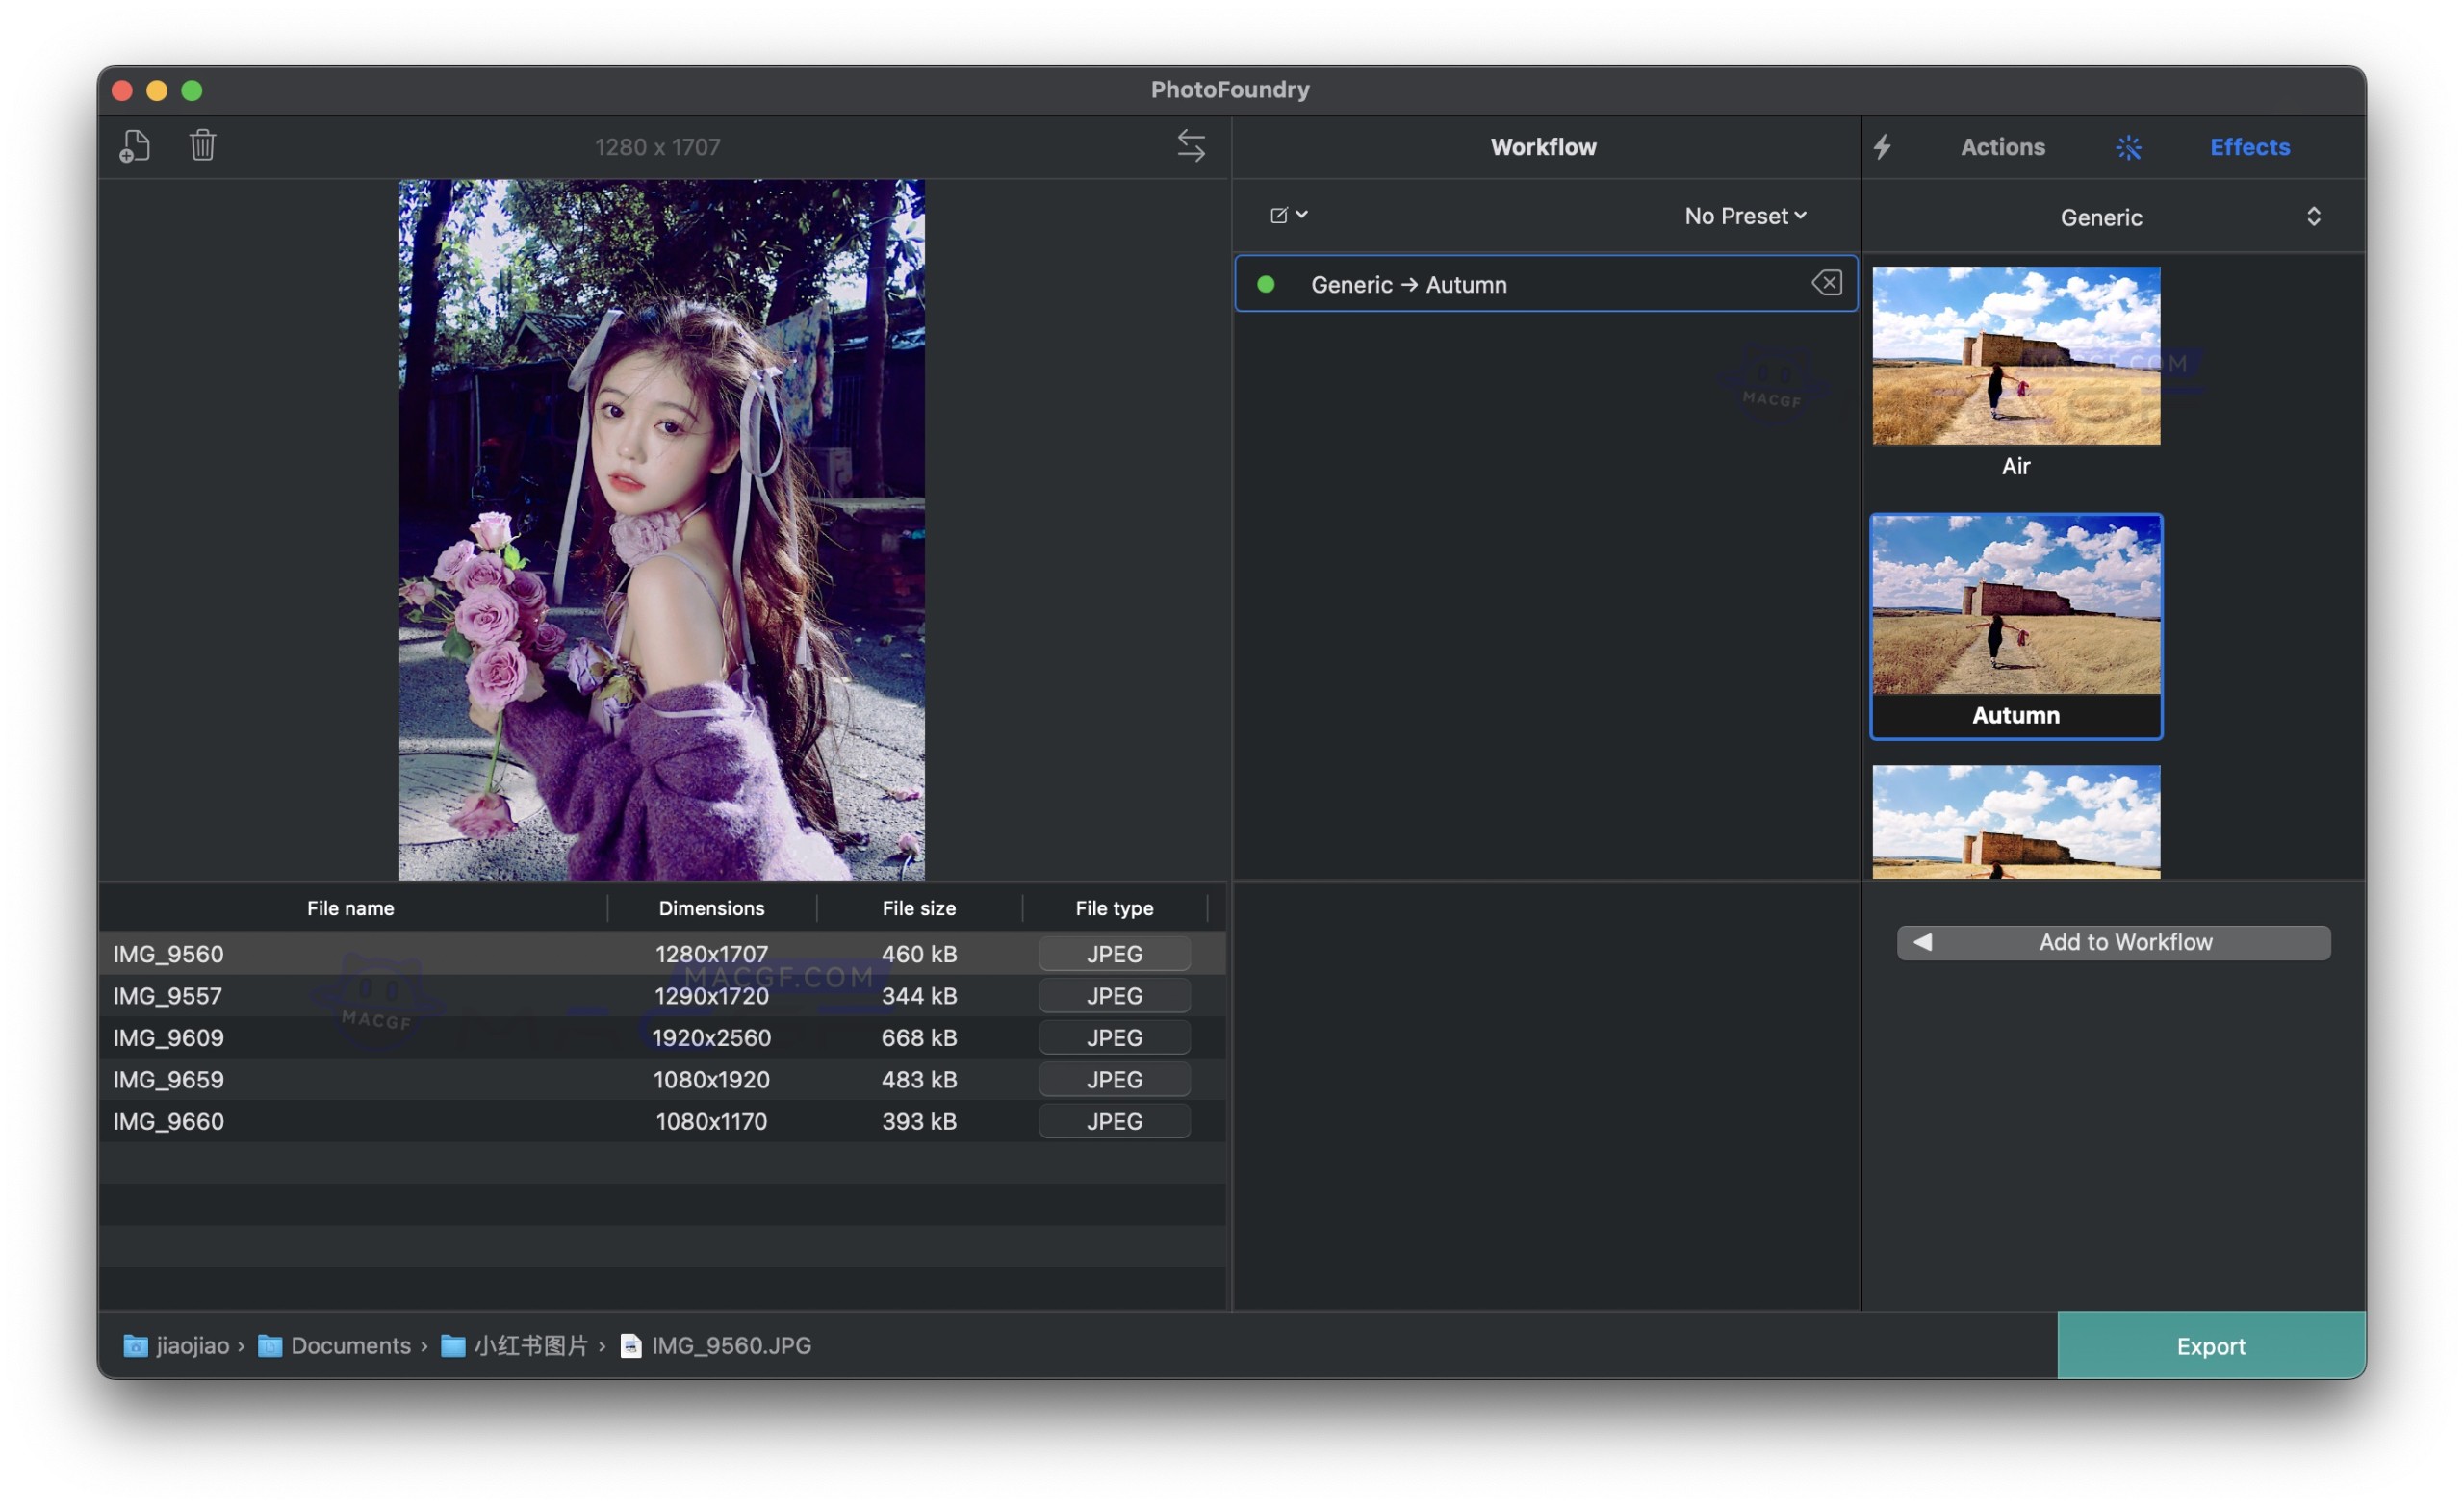This screenshot has height=1508, width=2464.
Task: Click the edit workflow pencil icon
Action: point(1279,214)
